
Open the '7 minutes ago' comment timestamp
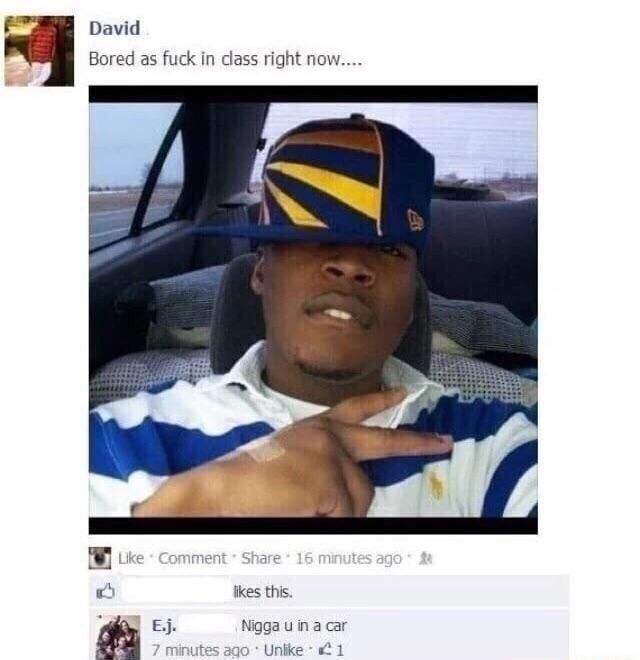point(200,650)
